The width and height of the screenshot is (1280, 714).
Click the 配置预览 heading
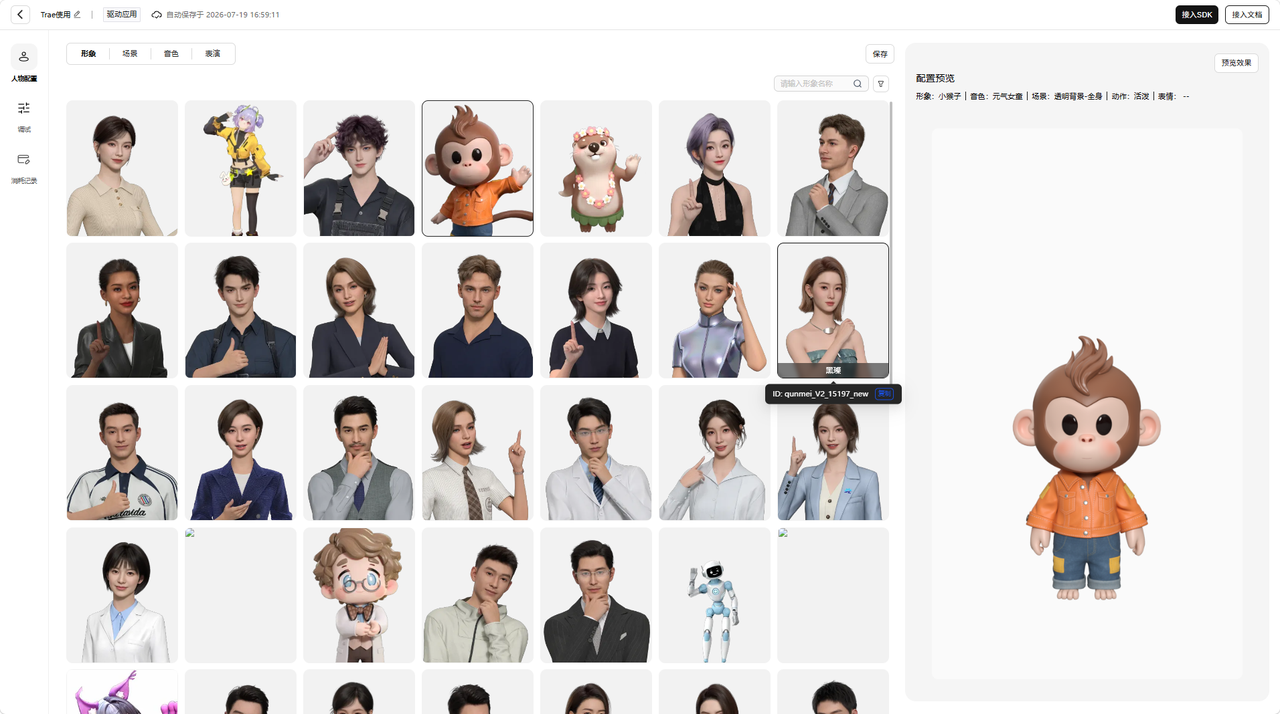(935, 78)
